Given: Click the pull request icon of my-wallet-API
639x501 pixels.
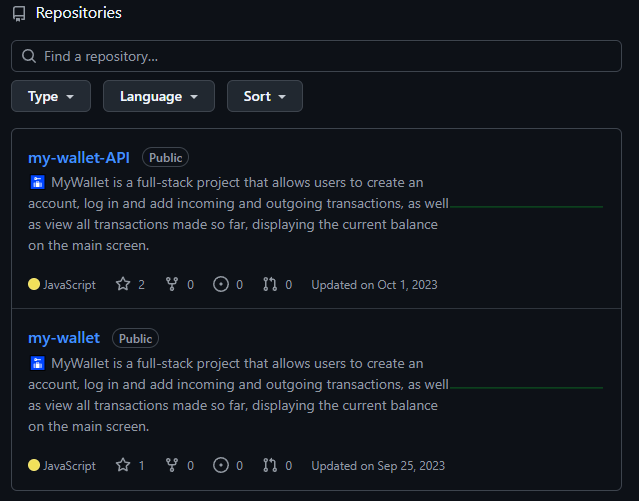Looking at the screenshot, I should (x=270, y=284).
